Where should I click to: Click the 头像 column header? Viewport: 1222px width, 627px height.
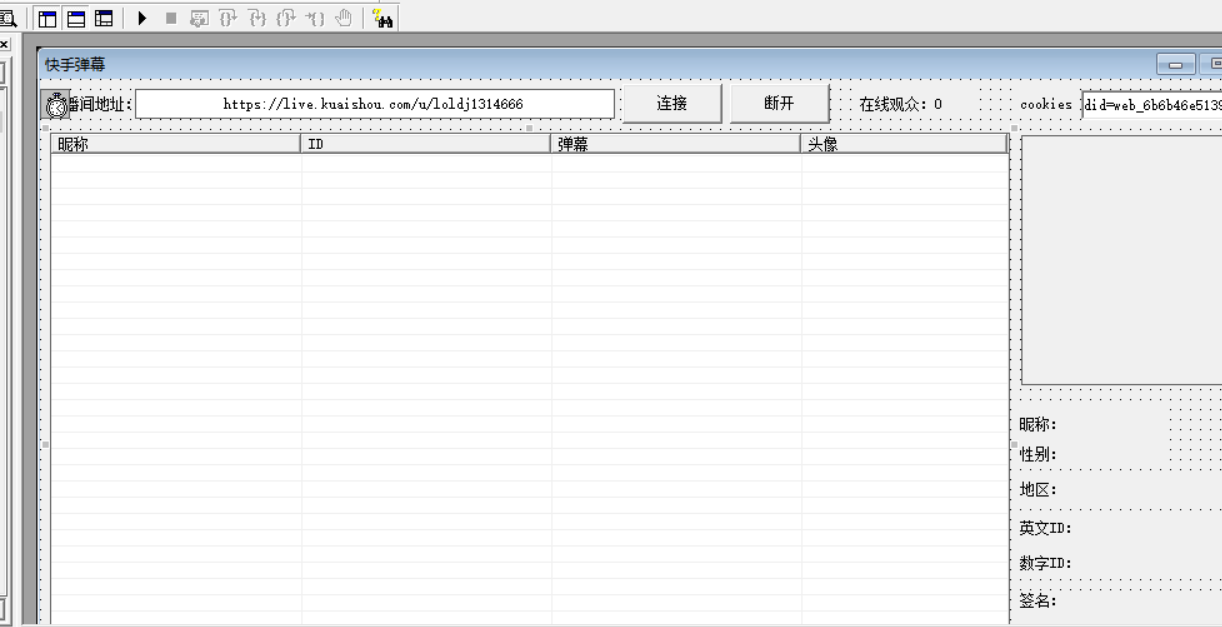coord(904,144)
